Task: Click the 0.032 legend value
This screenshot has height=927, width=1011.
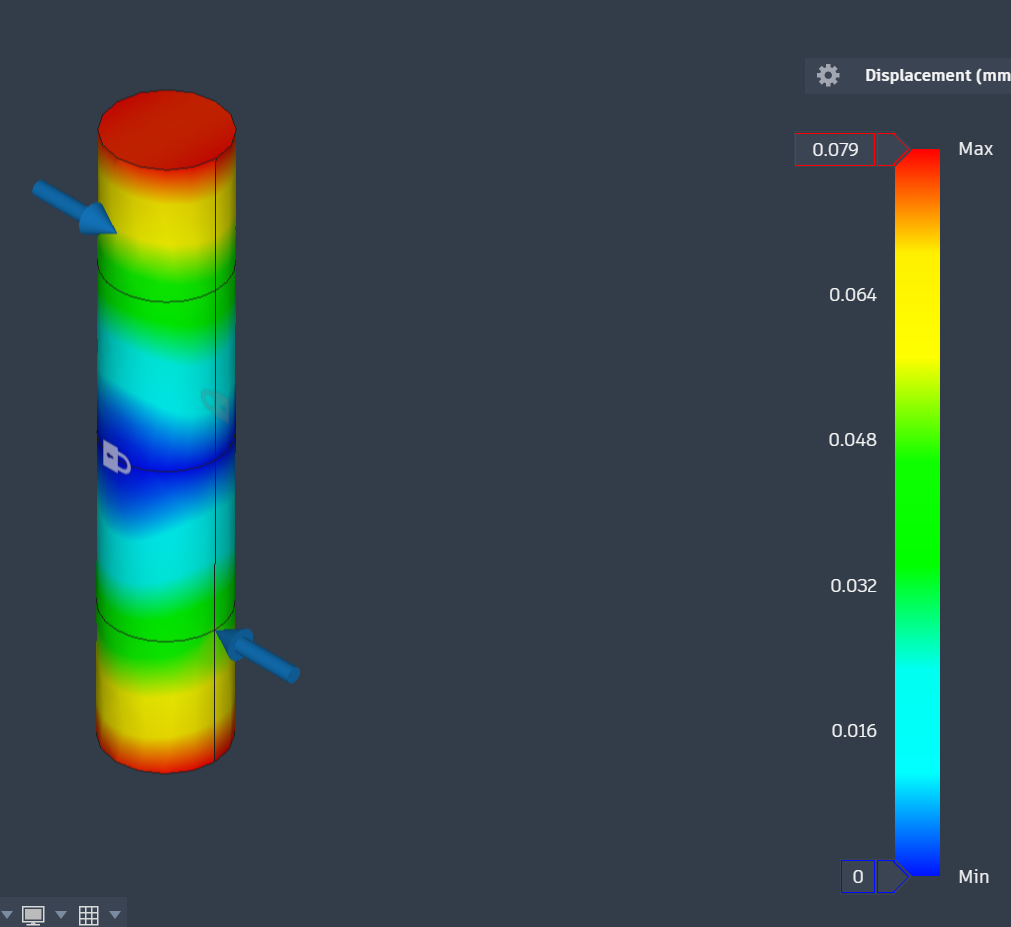Action: [853, 586]
